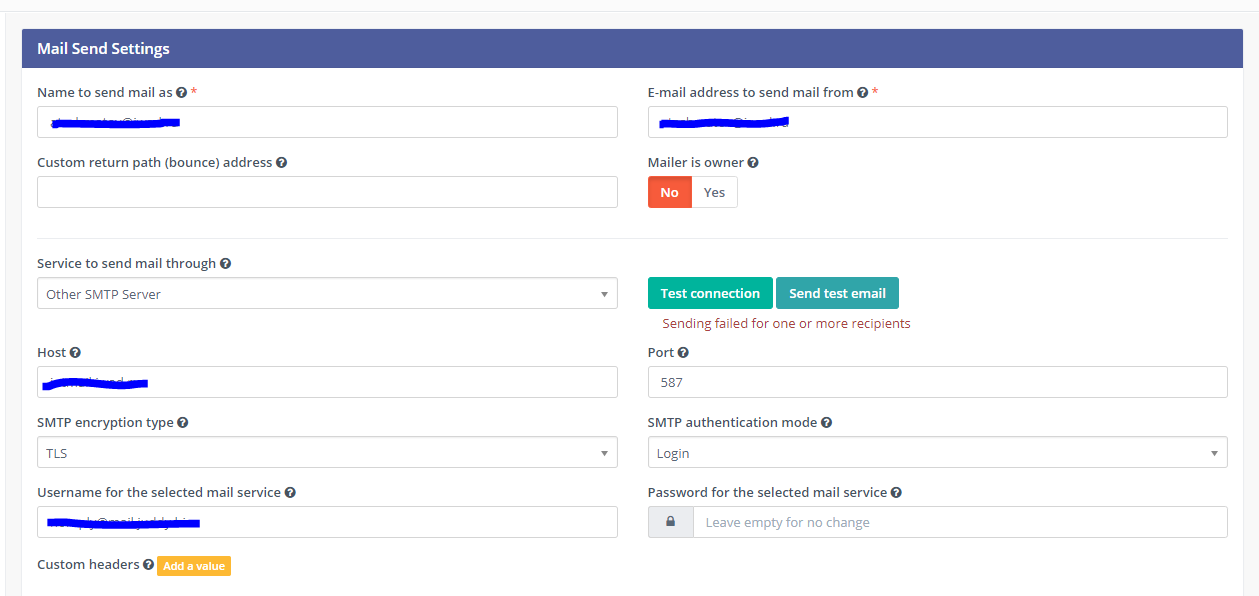Set Mailer is owner to No
Viewport: 1259px width, 596px height.
coord(669,192)
